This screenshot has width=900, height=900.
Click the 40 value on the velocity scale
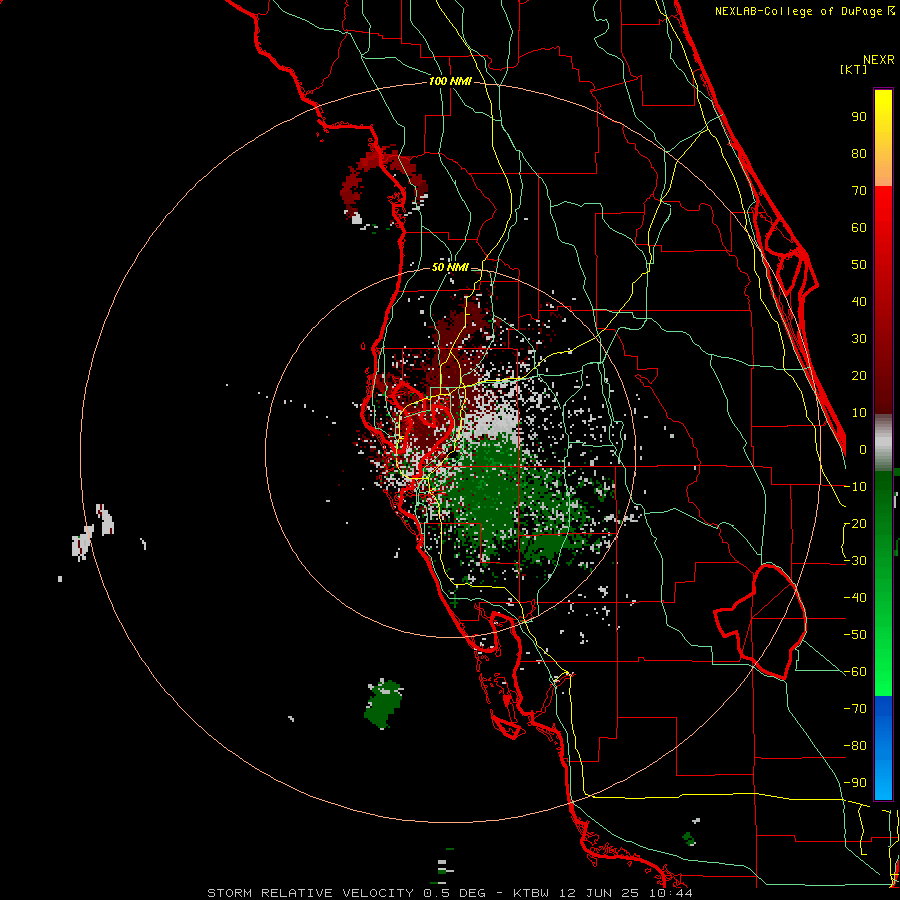click(859, 301)
